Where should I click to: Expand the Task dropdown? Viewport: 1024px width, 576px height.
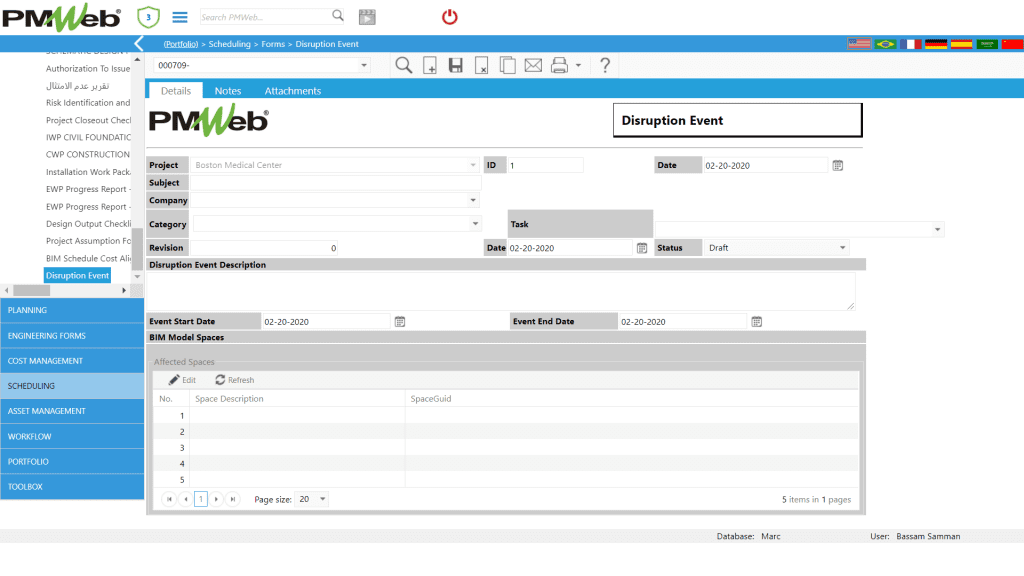pyautogui.click(x=938, y=229)
